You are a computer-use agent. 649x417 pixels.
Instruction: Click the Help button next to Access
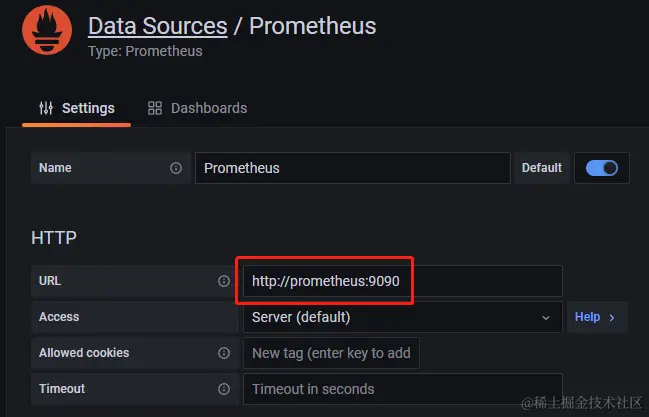coord(596,317)
